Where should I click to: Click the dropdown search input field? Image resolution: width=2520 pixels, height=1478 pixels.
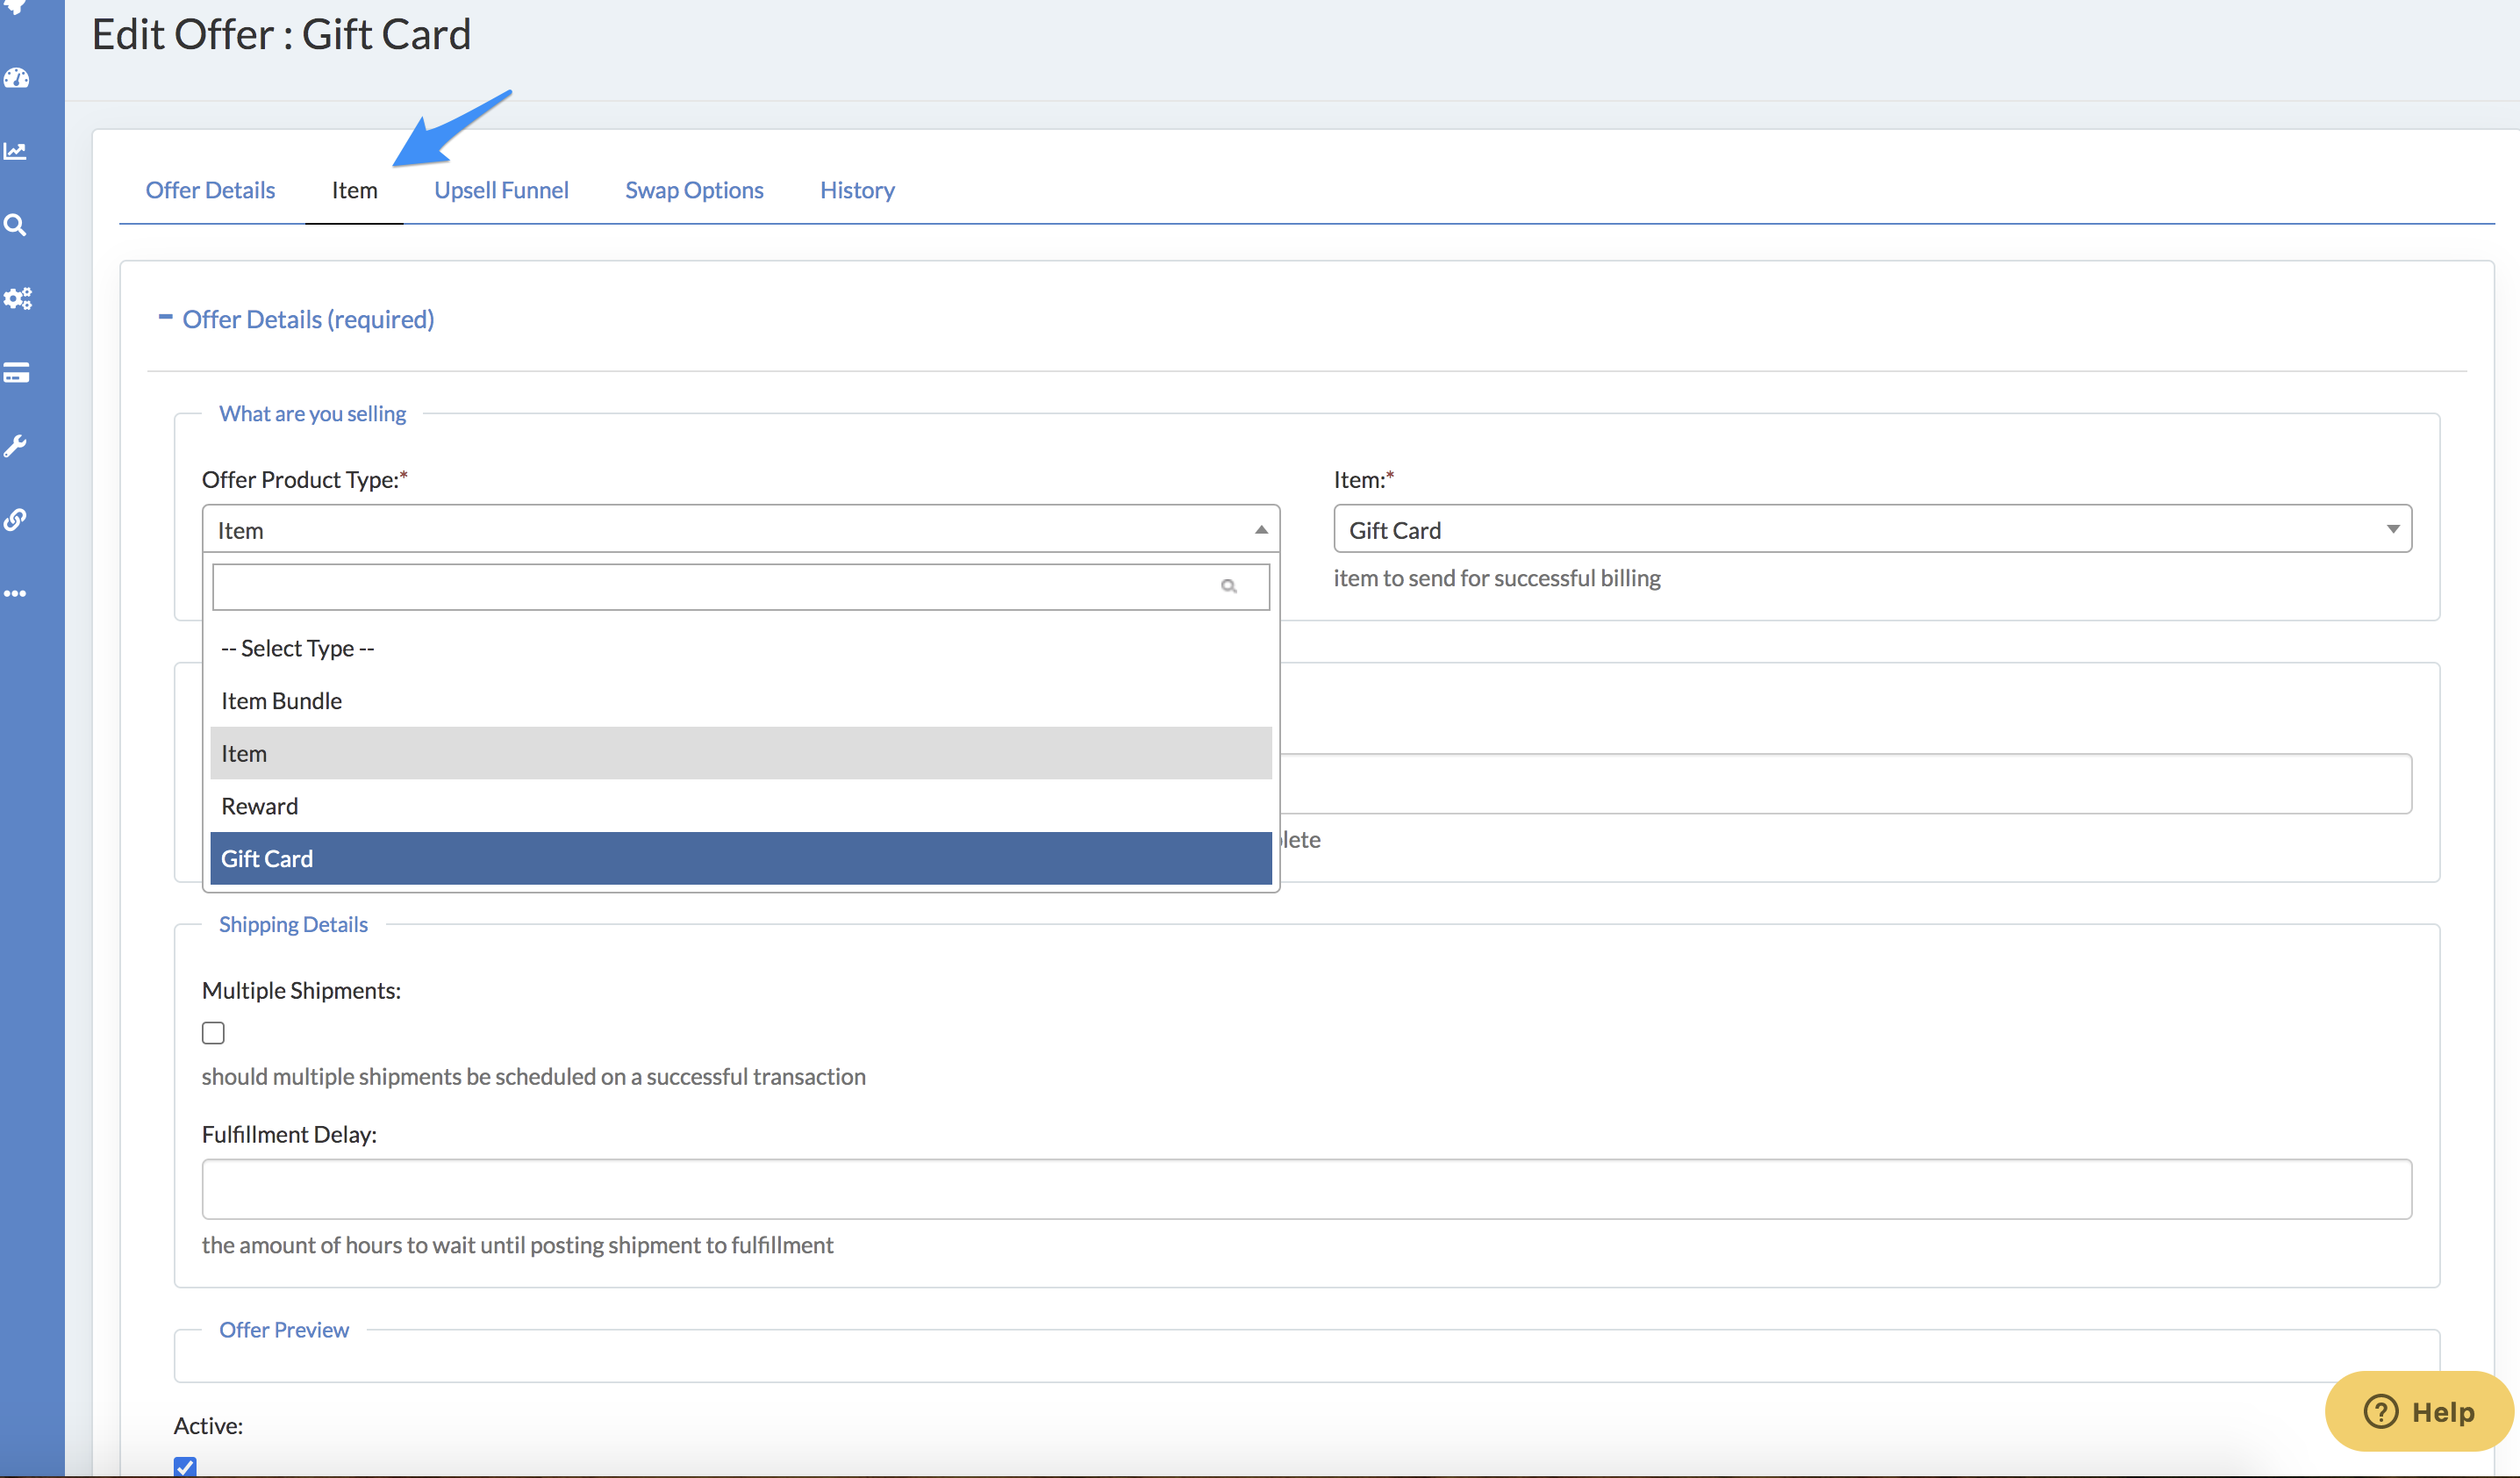pyautogui.click(x=716, y=587)
